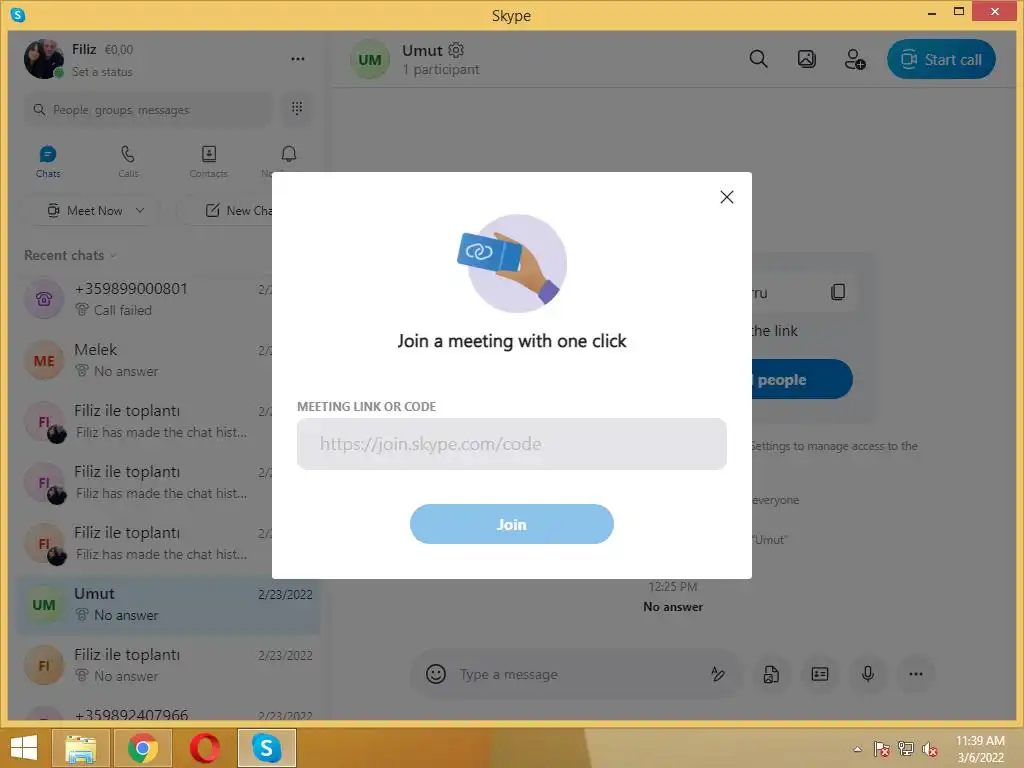Open the dial pad icon
The image size is (1024, 768).
pyautogui.click(x=297, y=108)
